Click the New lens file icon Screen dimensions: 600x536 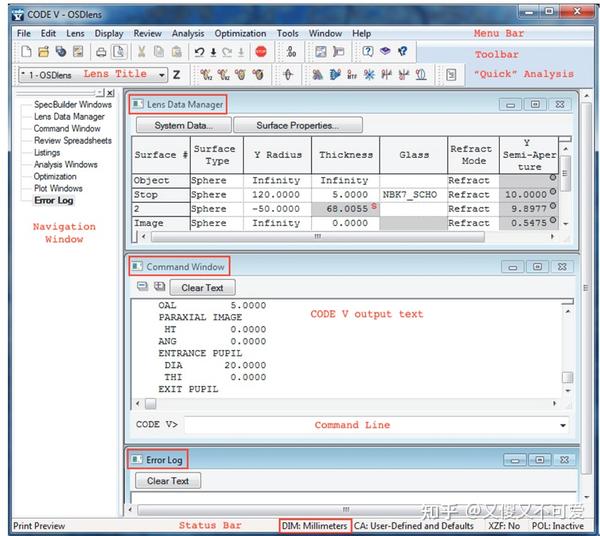[26, 51]
